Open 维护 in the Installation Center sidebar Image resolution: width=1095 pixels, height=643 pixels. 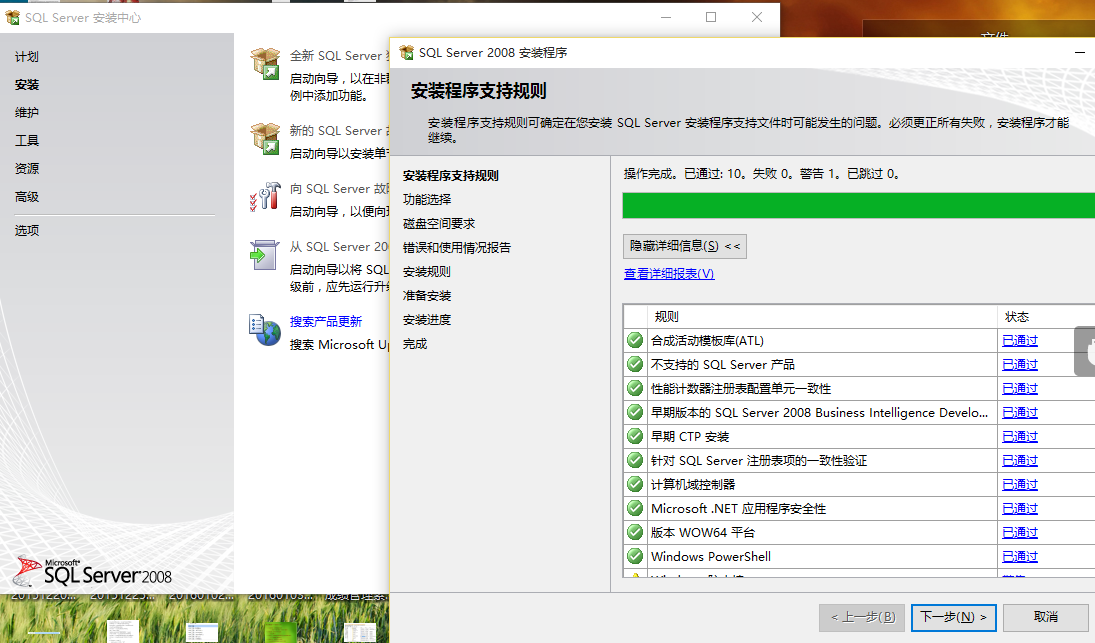(x=27, y=112)
